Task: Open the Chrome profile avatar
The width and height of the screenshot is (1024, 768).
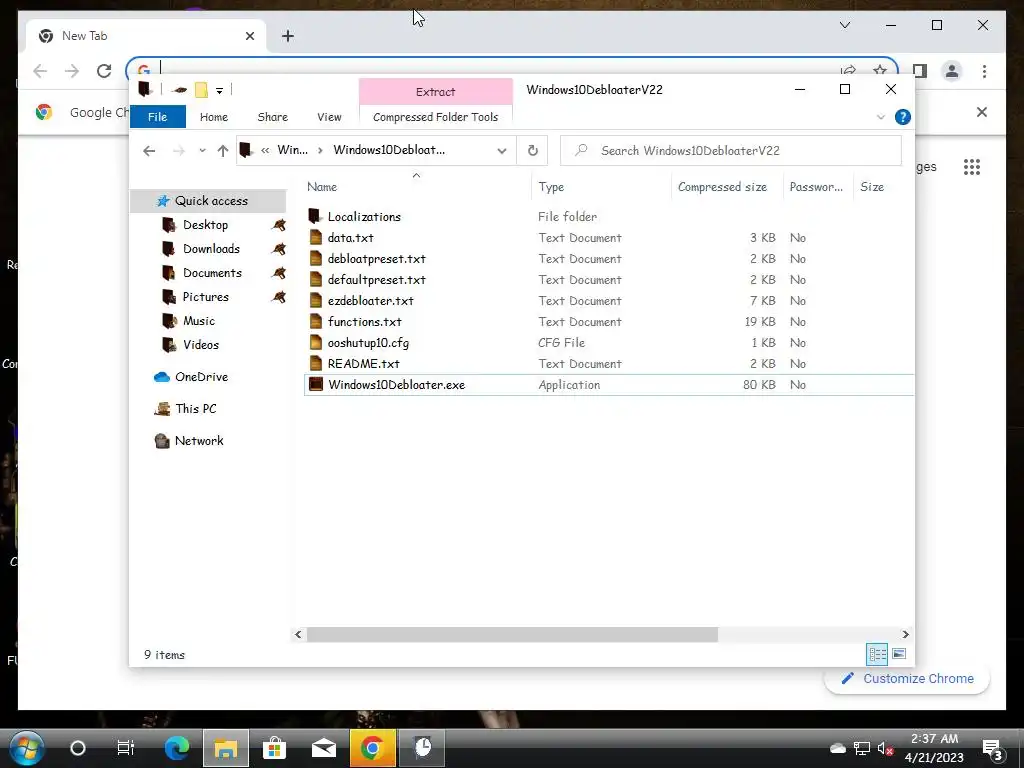Action: [x=952, y=71]
